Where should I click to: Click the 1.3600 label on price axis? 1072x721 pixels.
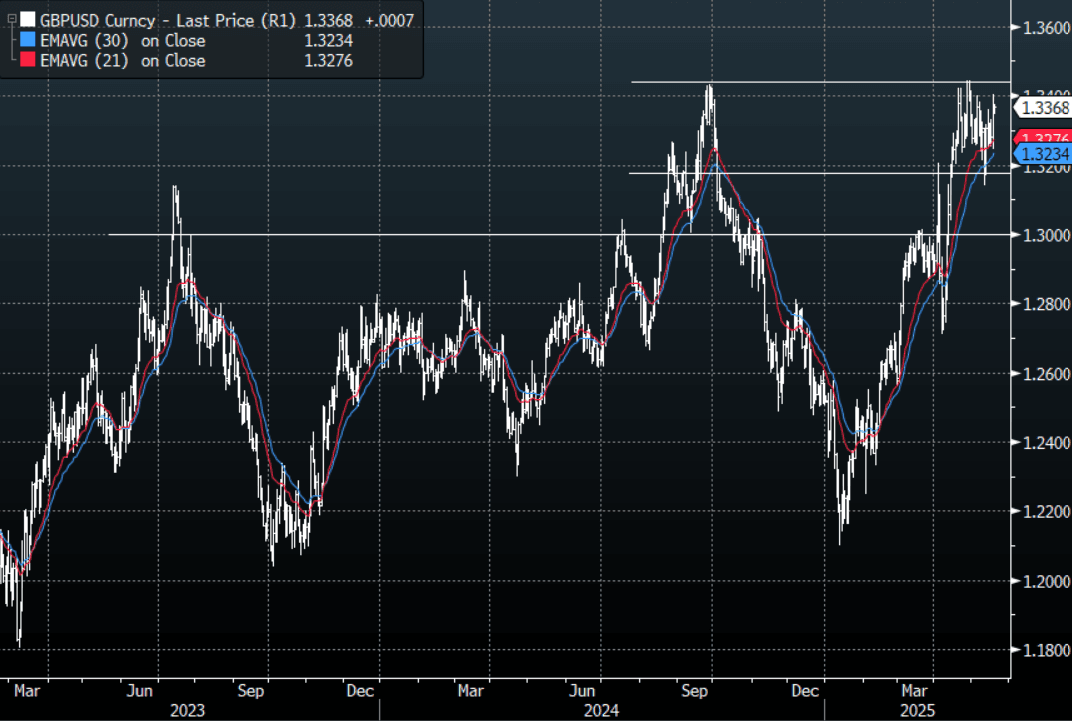pos(1042,29)
